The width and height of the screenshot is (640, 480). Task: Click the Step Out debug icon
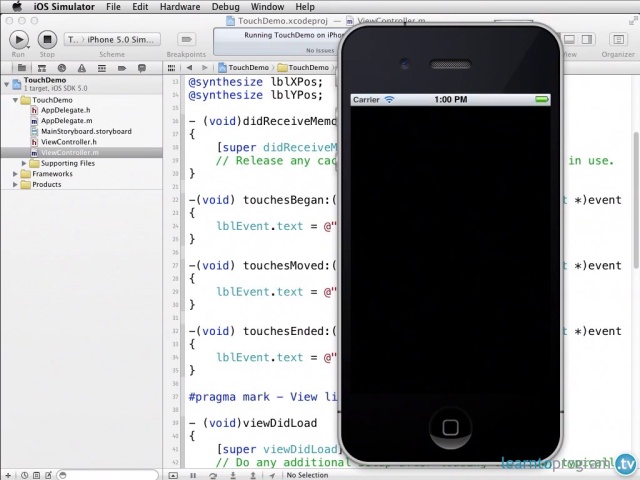pyautogui.click(x=253, y=475)
